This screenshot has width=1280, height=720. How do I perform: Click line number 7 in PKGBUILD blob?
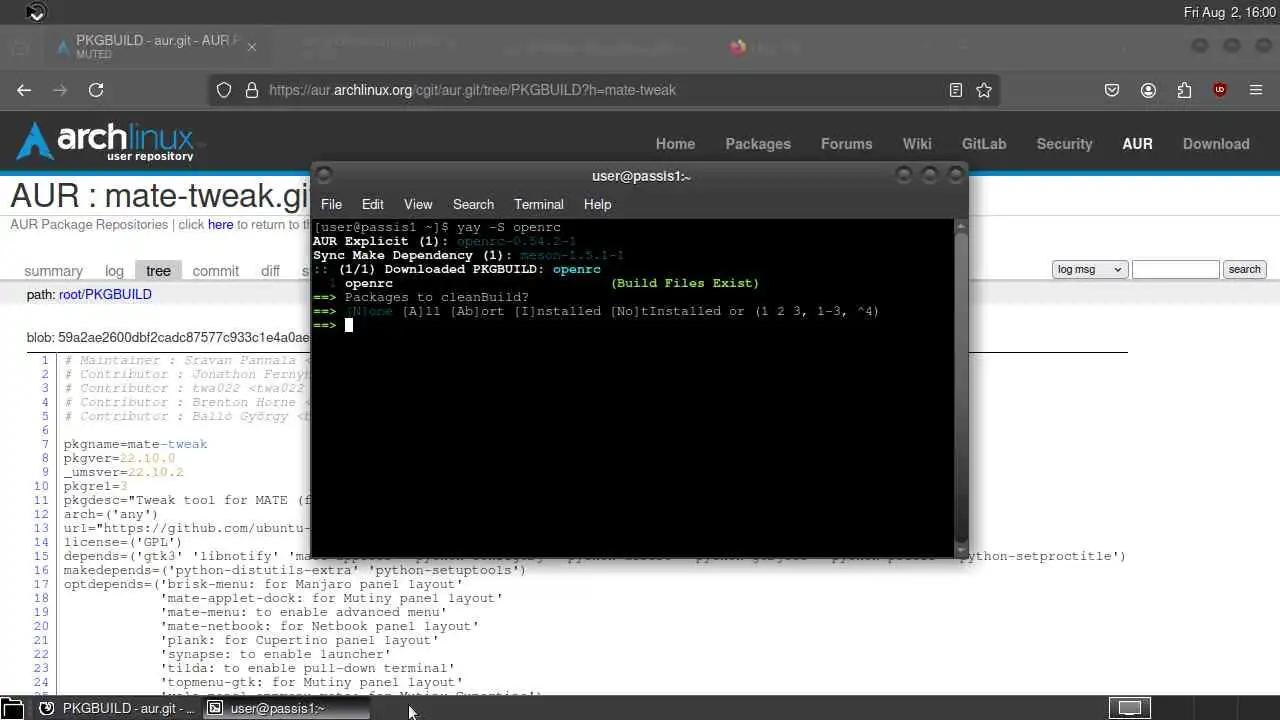[45, 444]
